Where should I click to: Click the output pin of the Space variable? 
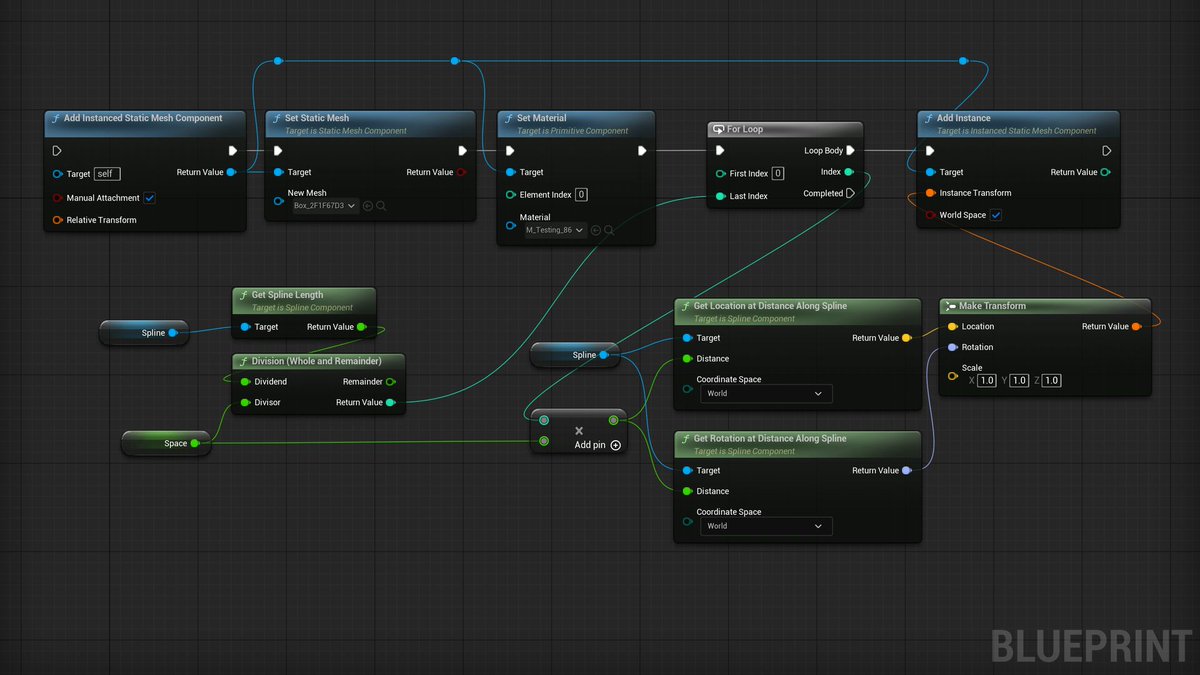pyautogui.click(x=195, y=443)
